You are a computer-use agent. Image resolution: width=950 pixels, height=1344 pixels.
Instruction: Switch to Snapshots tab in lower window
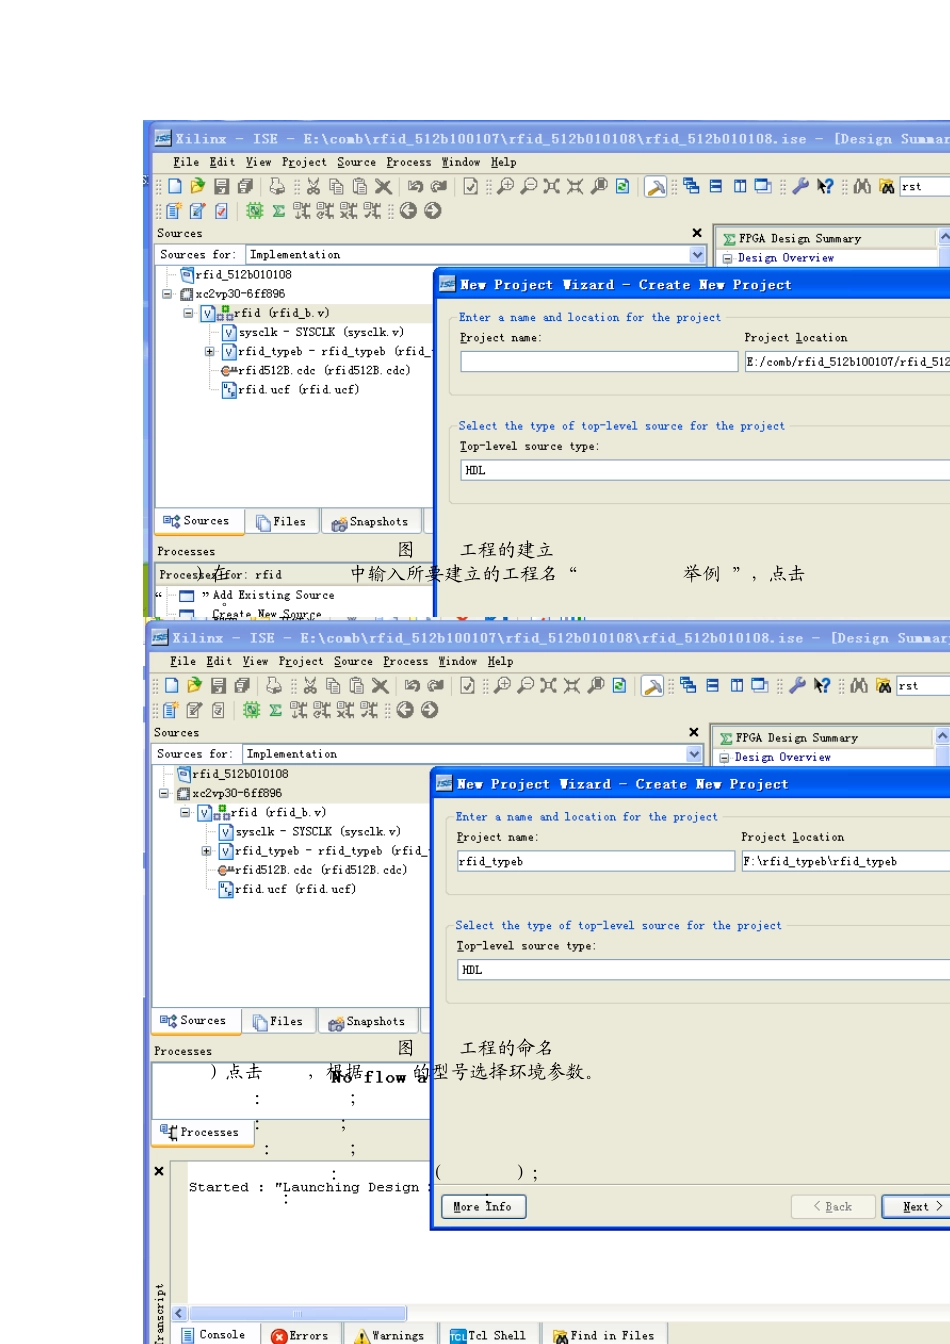(x=367, y=1022)
